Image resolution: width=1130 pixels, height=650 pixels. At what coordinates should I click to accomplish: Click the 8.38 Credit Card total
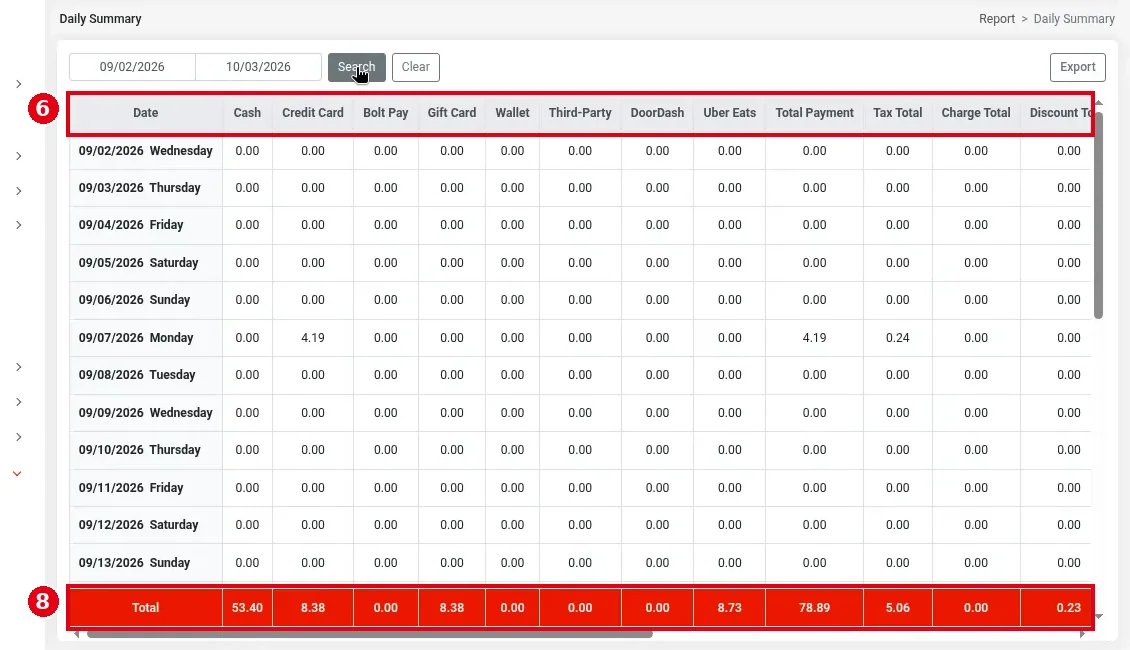point(313,607)
